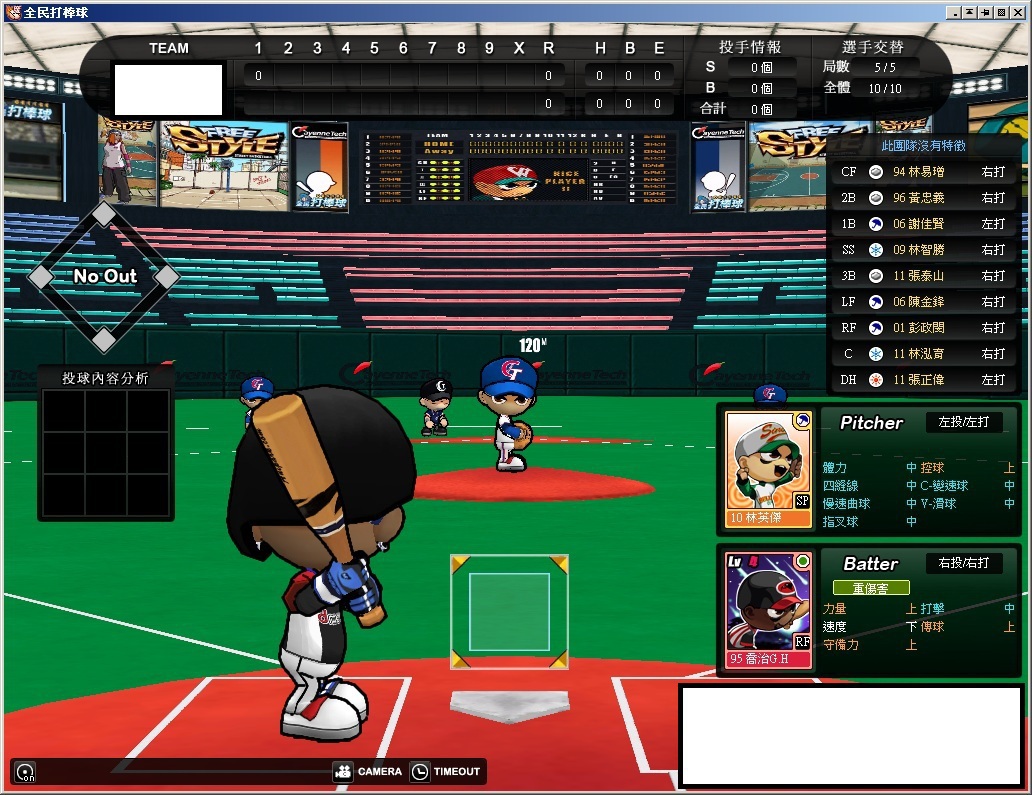
Task: Click the SP badge on pitcher card
Action: 802,501
